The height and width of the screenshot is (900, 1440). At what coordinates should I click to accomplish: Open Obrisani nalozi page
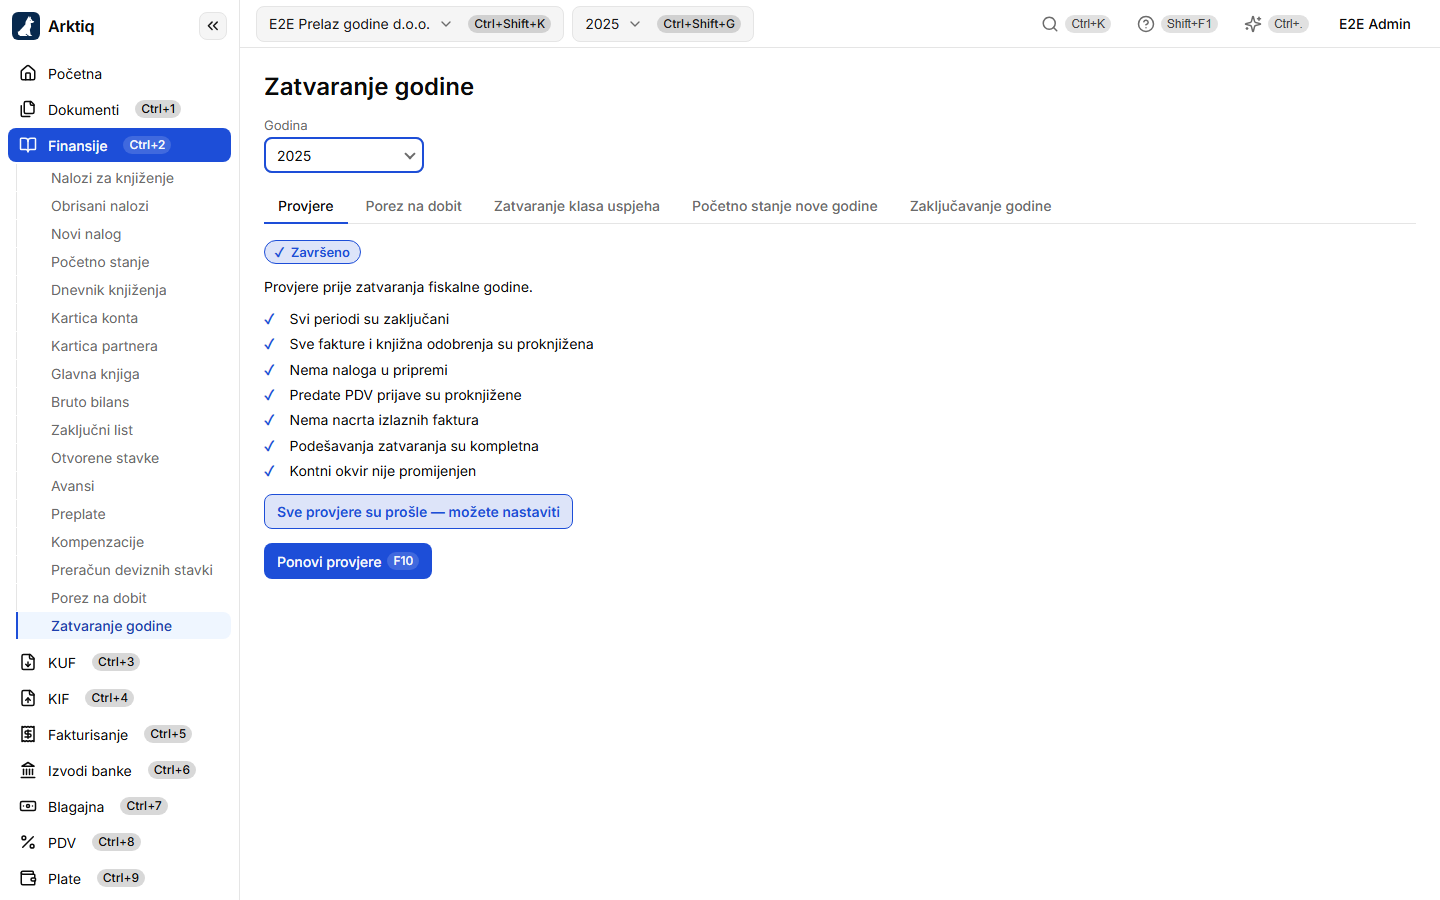124,206
